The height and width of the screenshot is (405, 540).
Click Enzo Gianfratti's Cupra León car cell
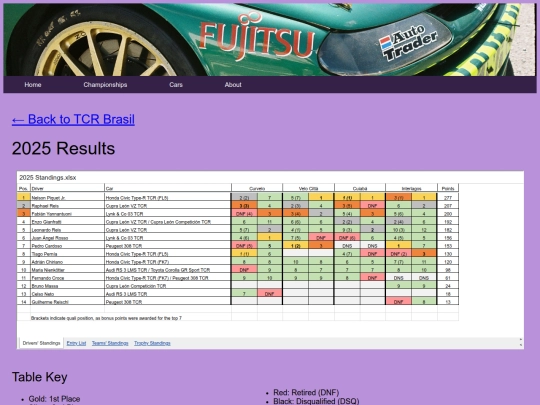(168, 222)
